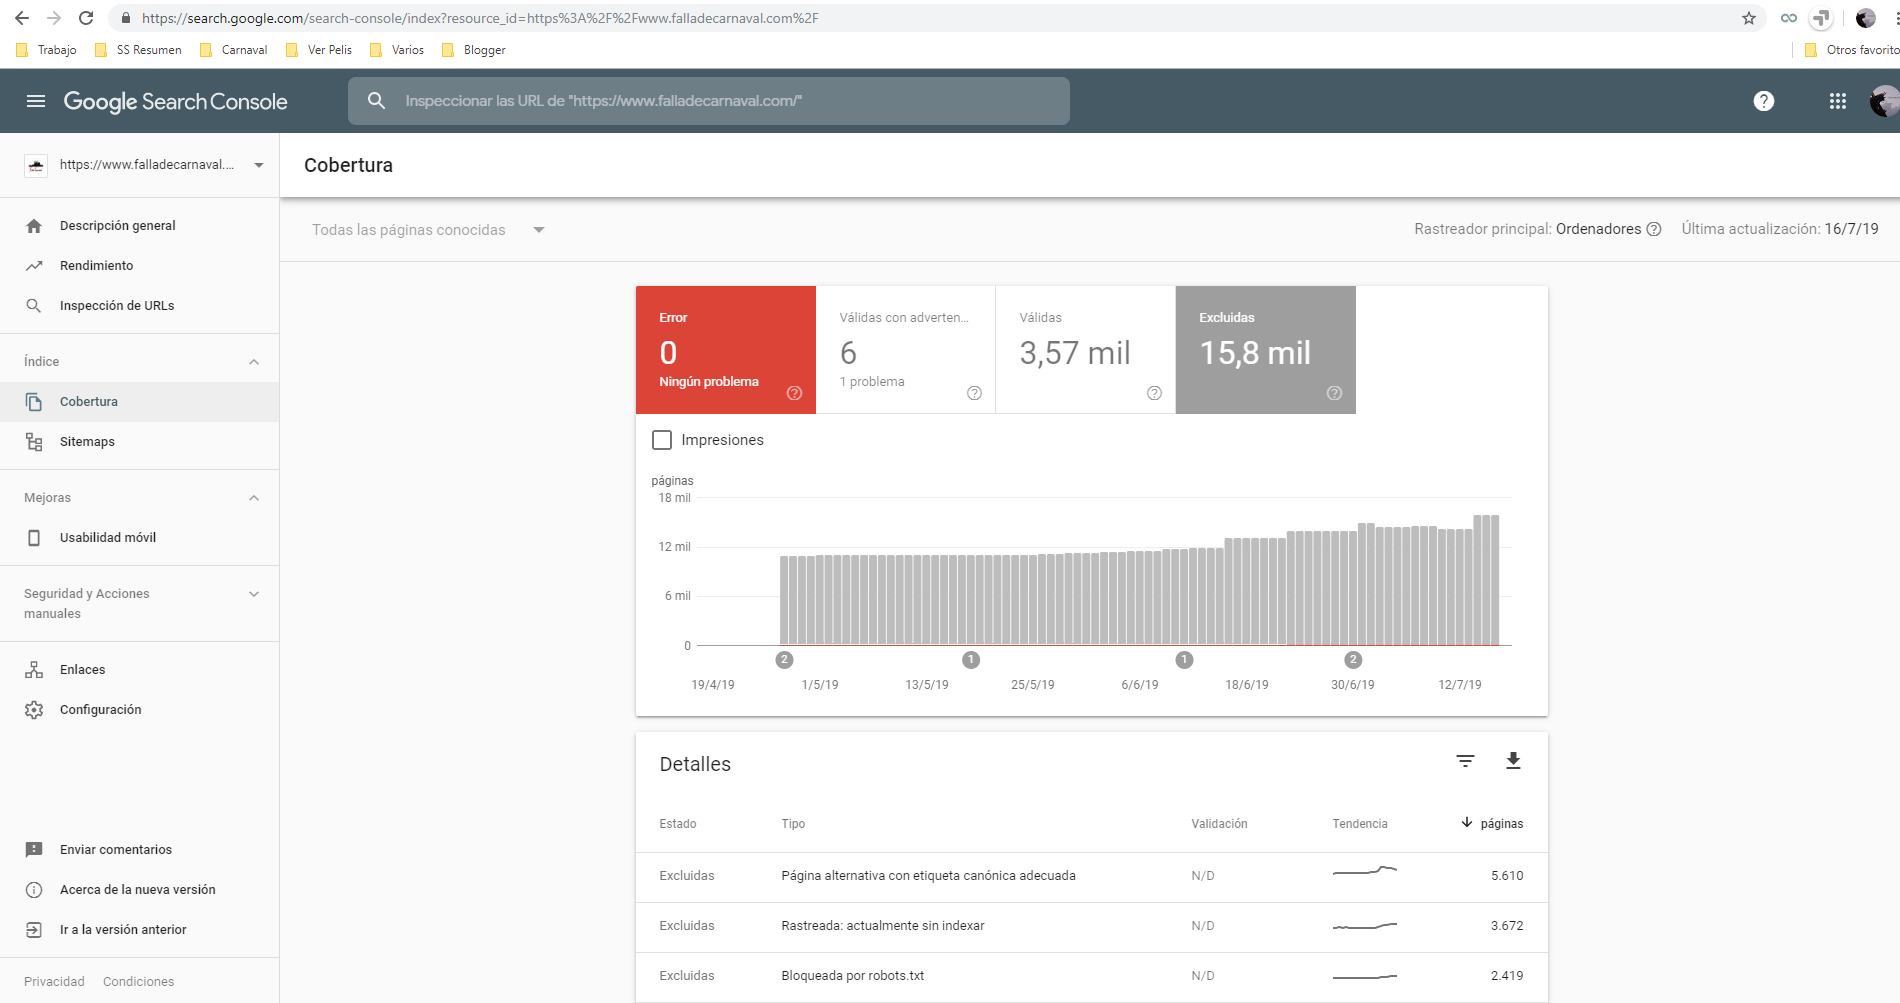
Task: Click chart marker near 6/6/19
Action: pyautogui.click(x=1184, y=660)
